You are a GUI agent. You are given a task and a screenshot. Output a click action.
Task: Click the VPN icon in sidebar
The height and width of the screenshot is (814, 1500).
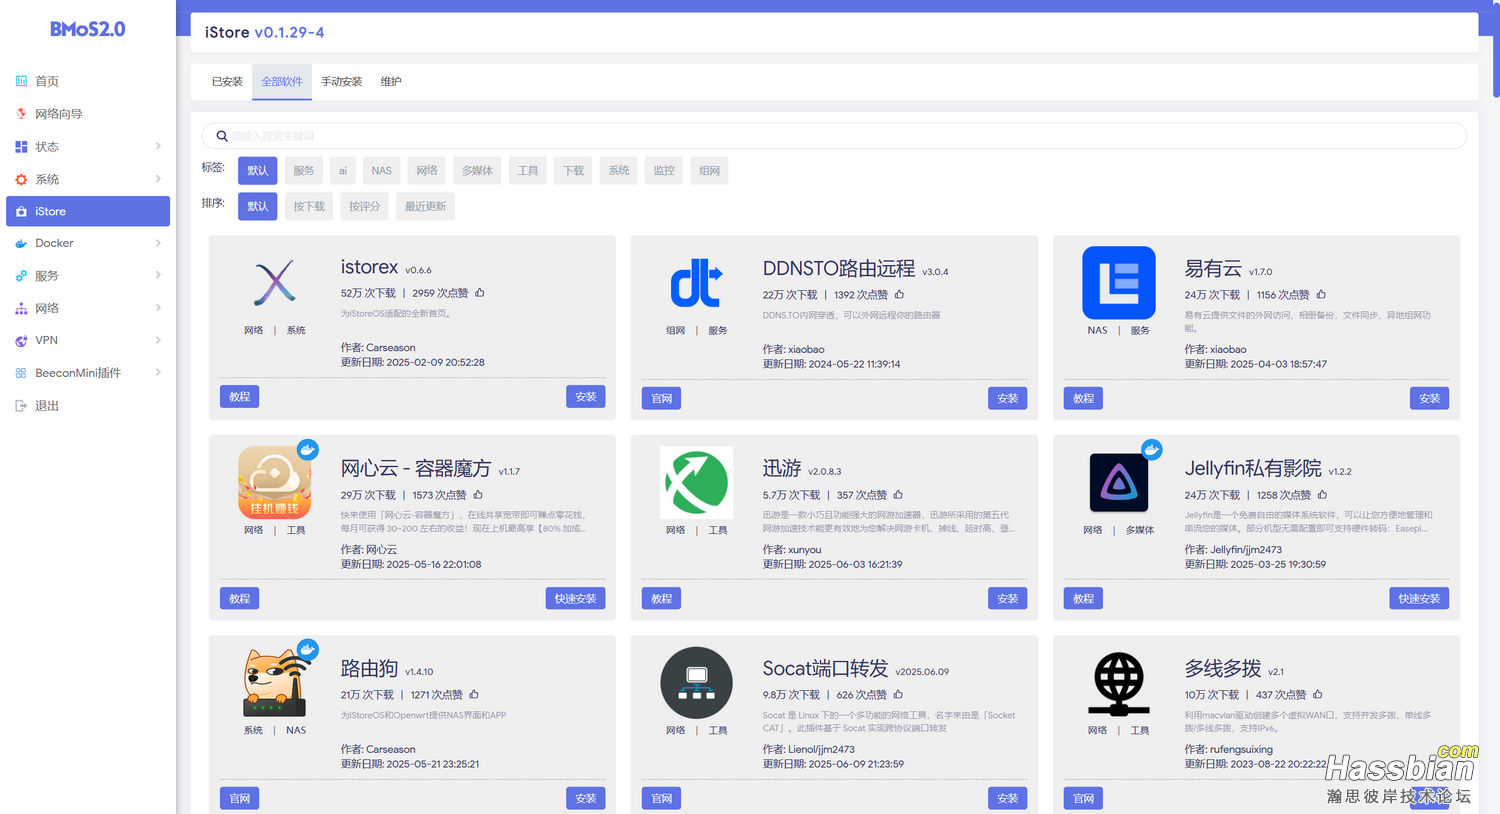(x=21, y=341)
